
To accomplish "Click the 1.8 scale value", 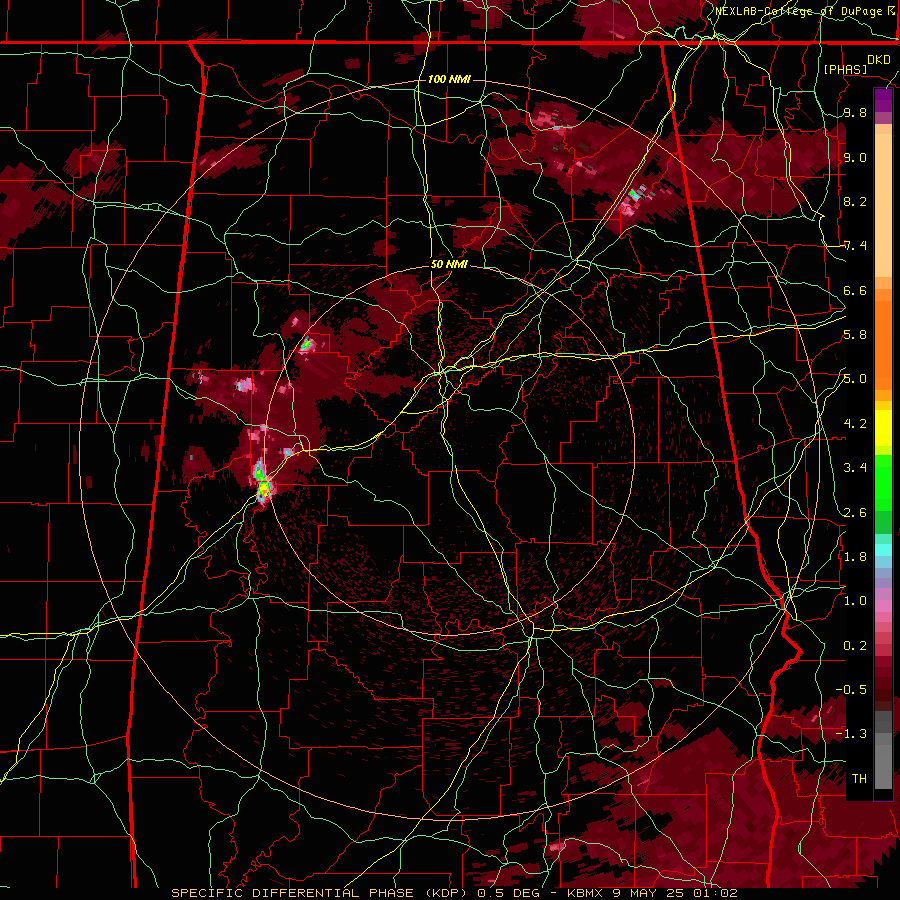I will pos(855,557).
